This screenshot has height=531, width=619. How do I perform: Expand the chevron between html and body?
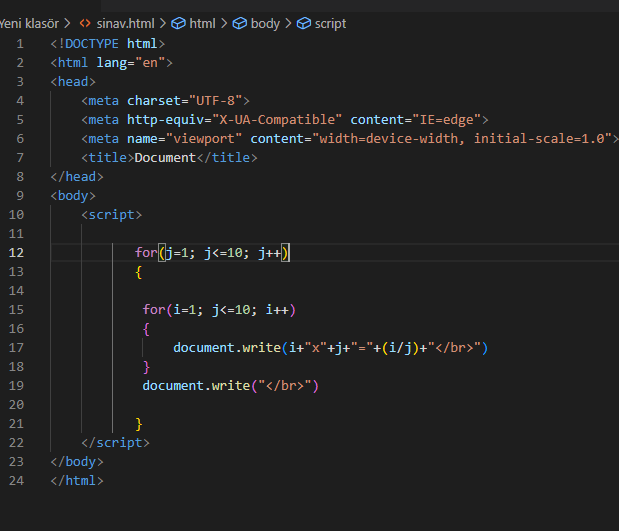(224, 24)
